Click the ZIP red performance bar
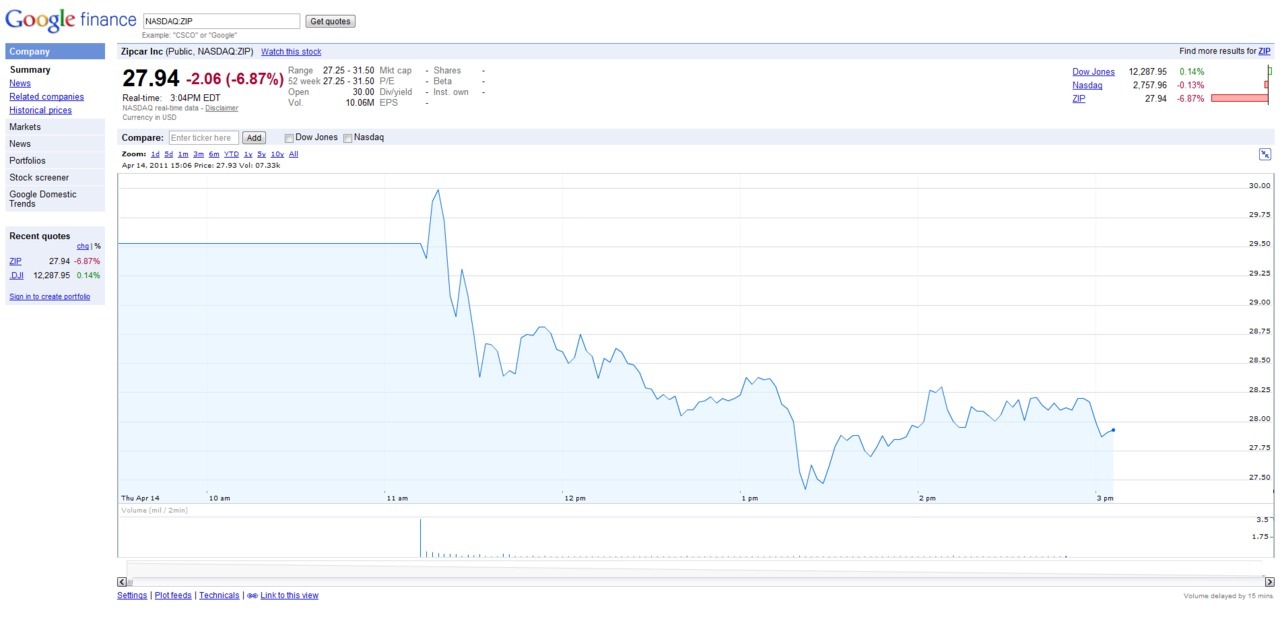1280x617 pixels. point(1239,99)
